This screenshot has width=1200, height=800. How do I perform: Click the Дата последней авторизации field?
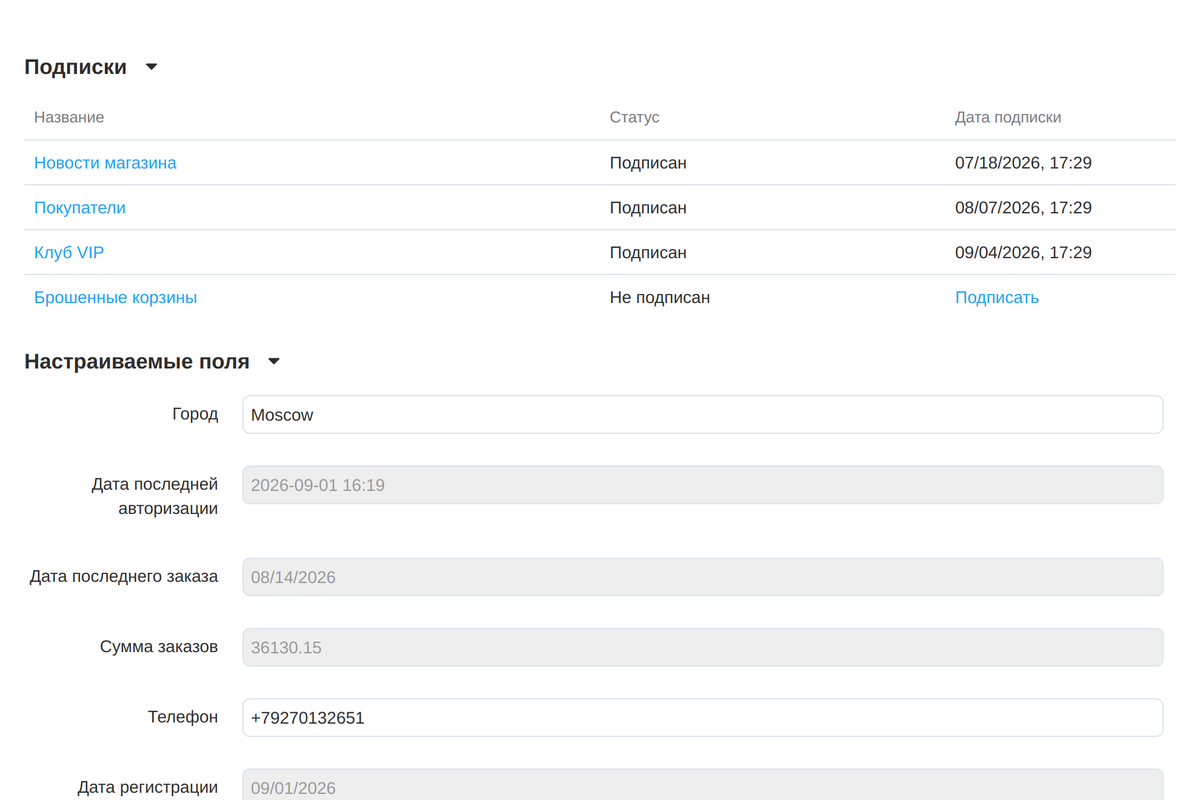tap(703, 485)
